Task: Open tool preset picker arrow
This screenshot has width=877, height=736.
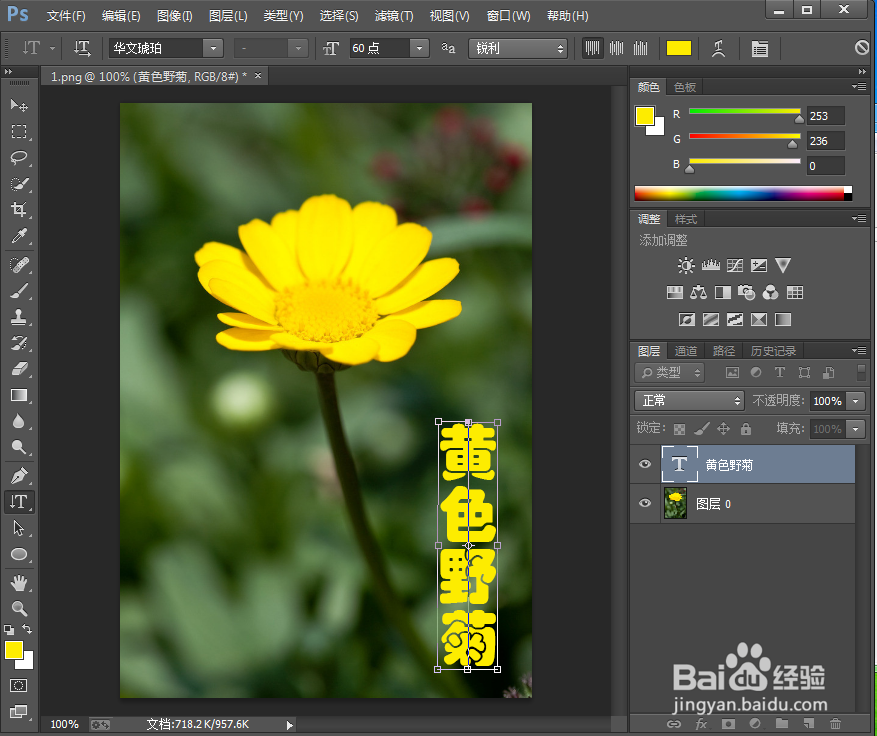Action: 52,49
